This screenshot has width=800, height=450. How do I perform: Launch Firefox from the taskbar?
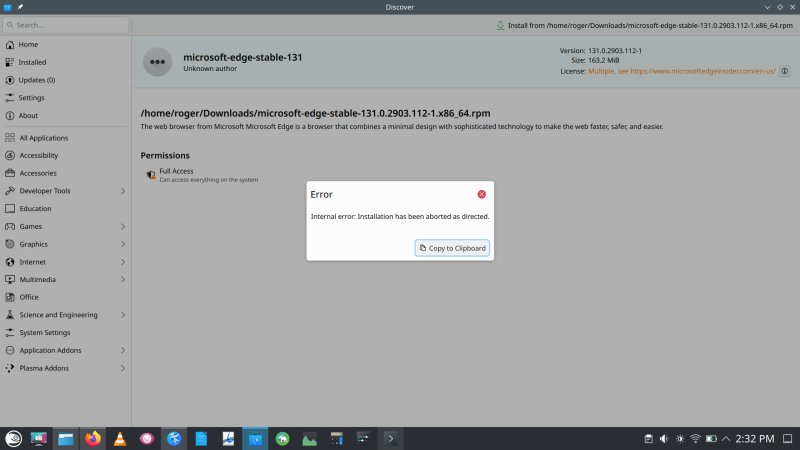coord(93,439)
